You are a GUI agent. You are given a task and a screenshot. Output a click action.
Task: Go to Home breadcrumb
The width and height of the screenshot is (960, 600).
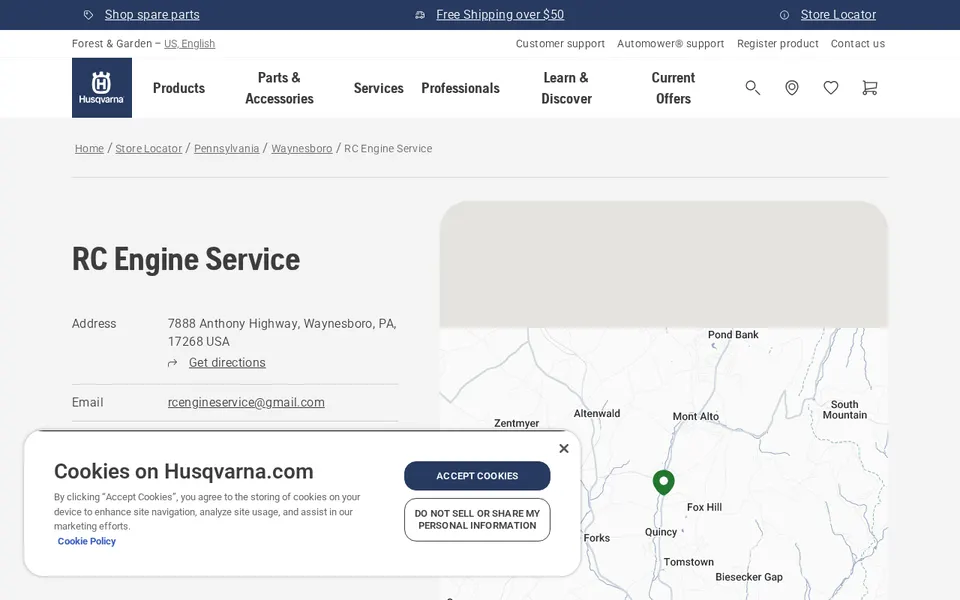(x=89, y=149)
